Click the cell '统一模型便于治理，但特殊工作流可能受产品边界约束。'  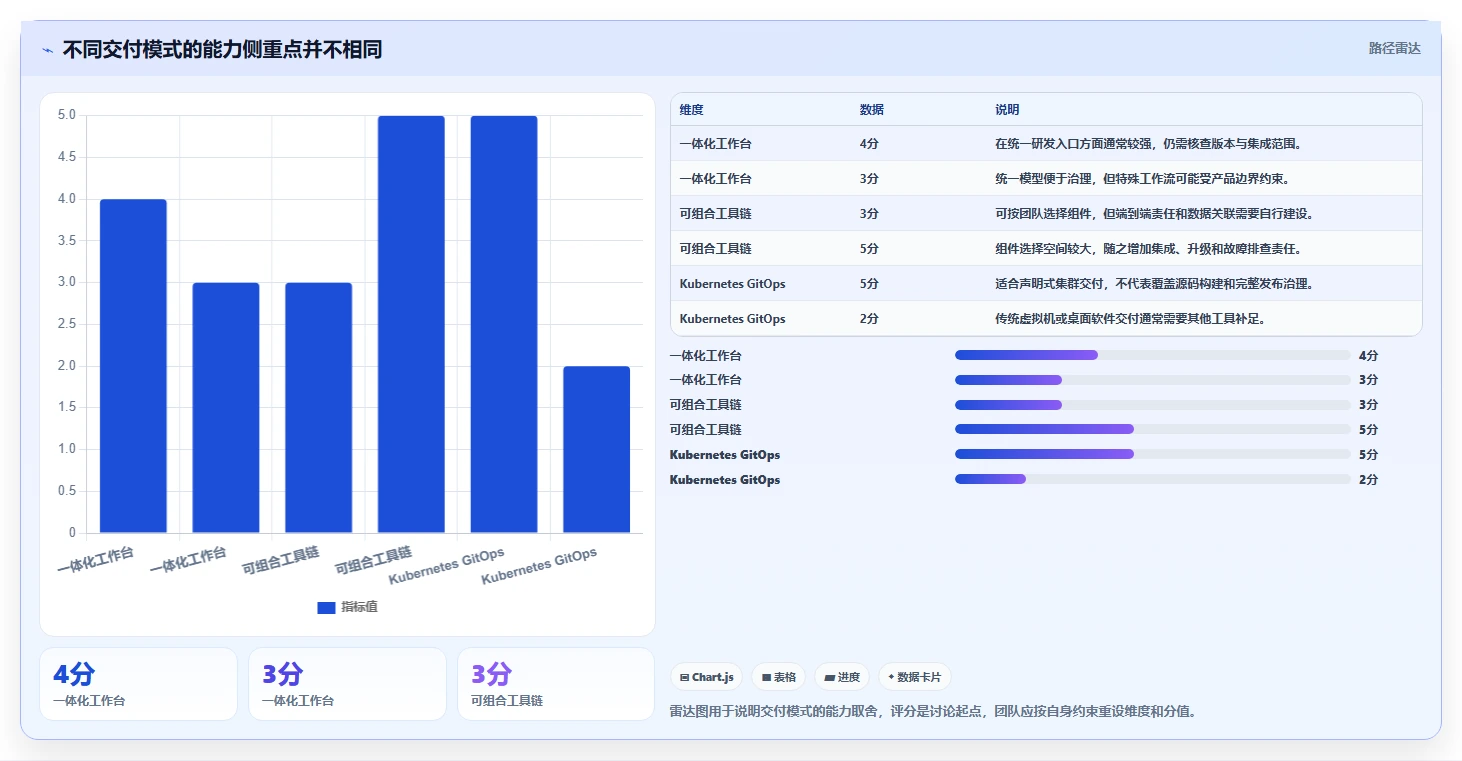coord(1142,179)
